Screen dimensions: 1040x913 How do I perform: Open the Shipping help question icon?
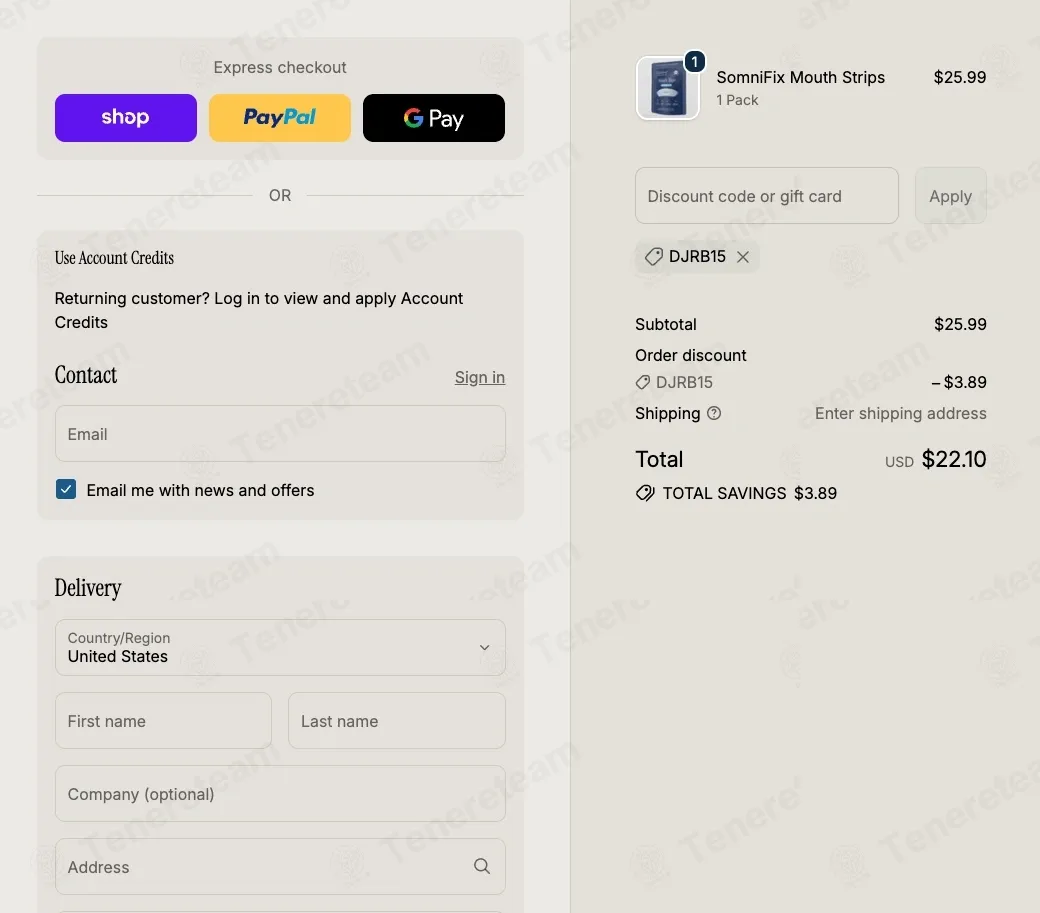(714, 413)
